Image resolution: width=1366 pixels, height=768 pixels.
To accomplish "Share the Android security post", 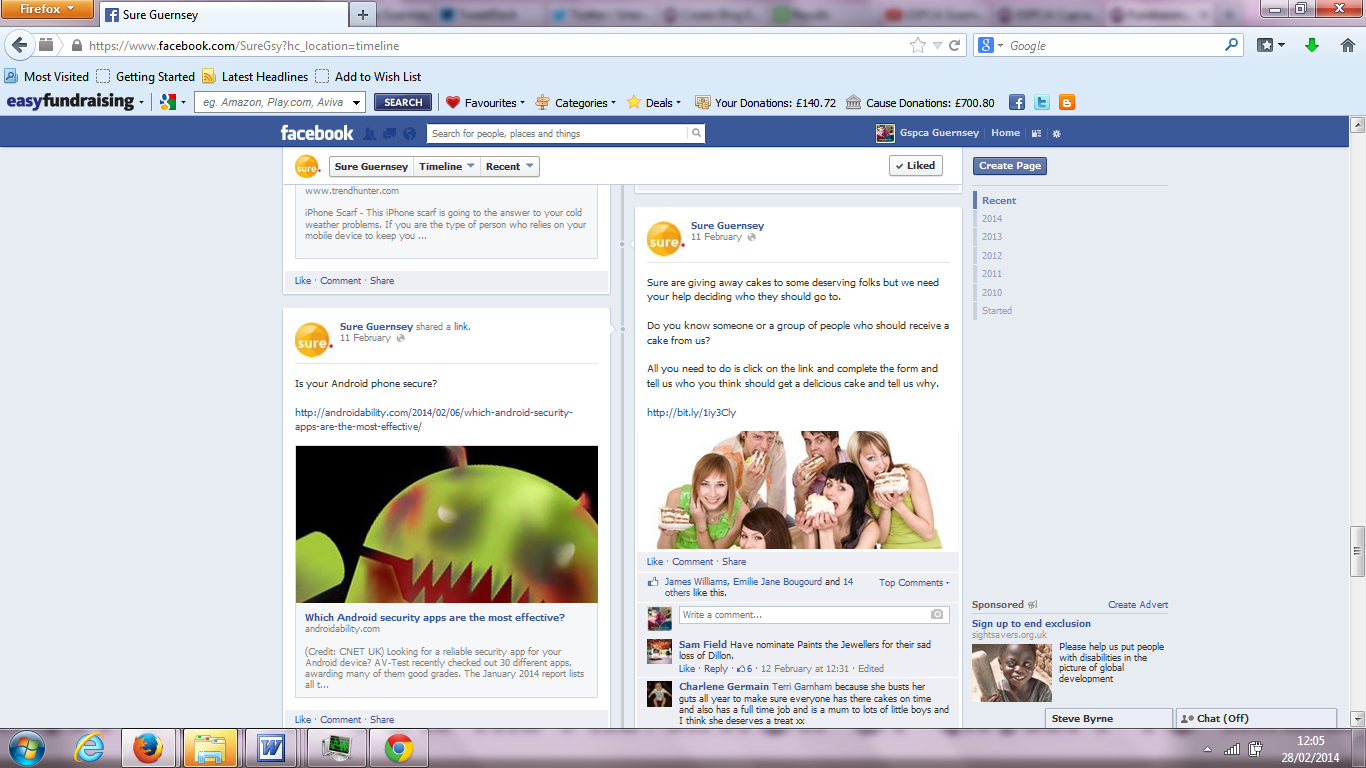I will click(382, 719).
